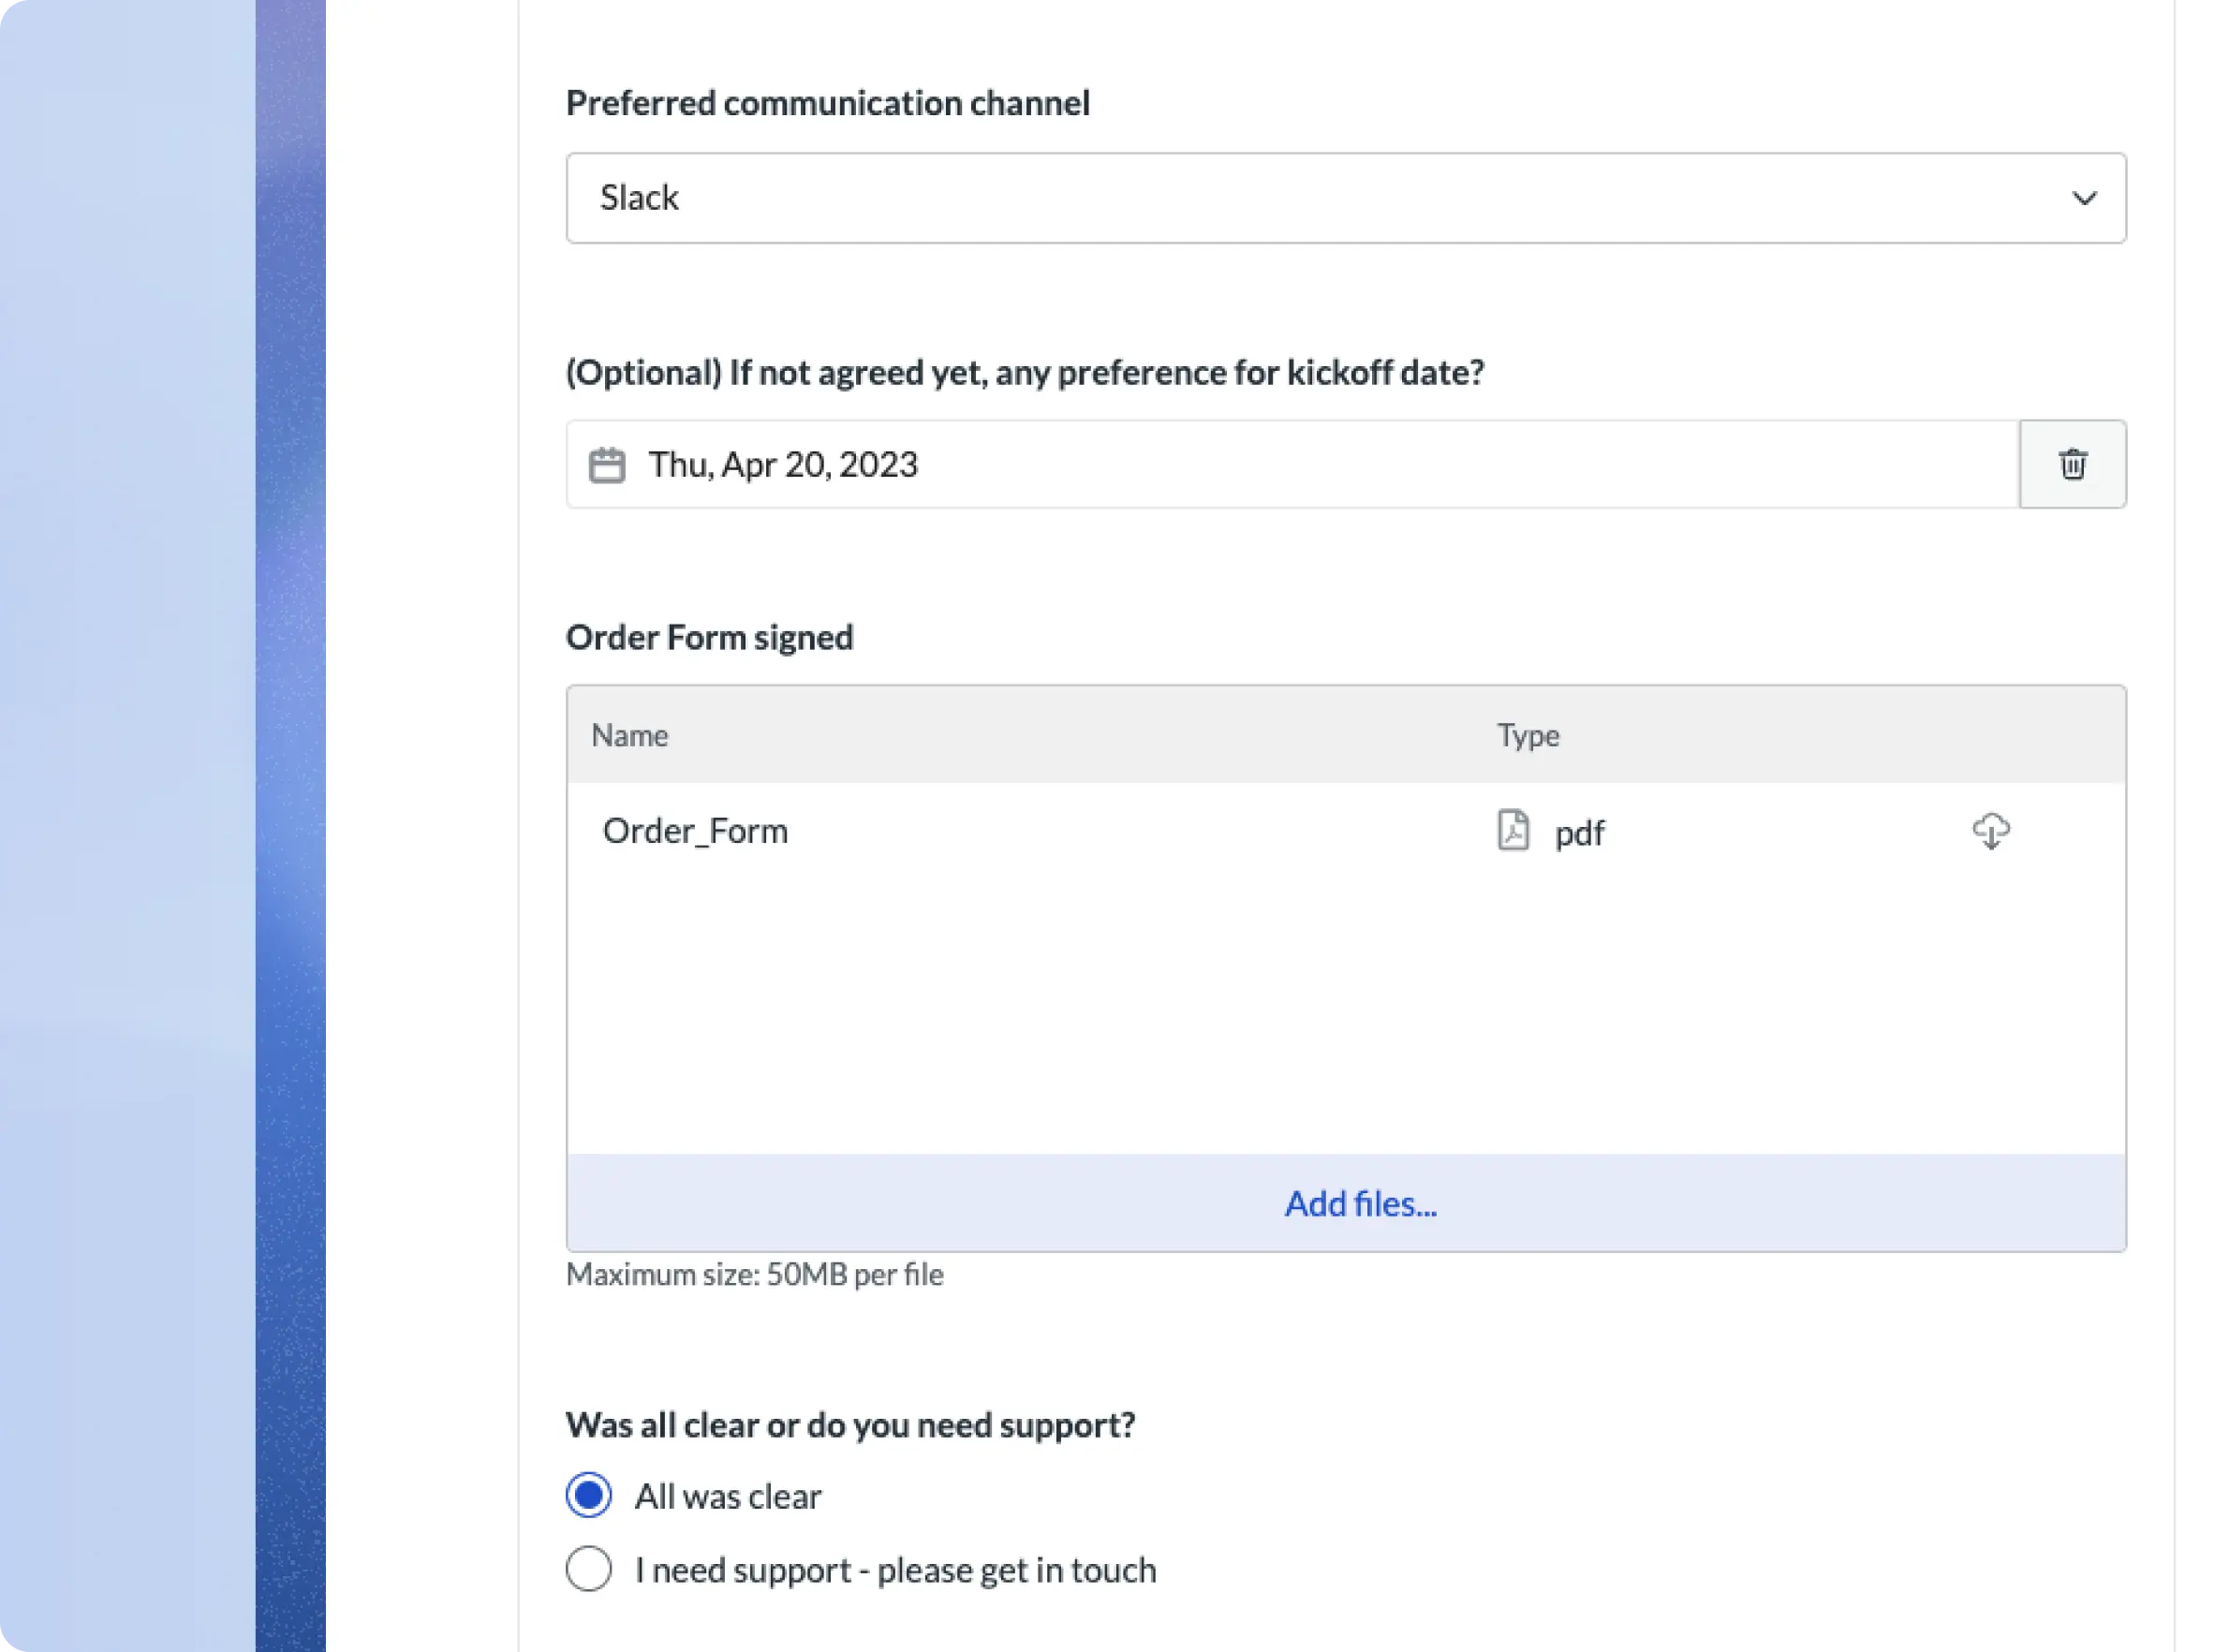Select the All was clear radio button
2229x1652 pixels.
pos(589,1495)
